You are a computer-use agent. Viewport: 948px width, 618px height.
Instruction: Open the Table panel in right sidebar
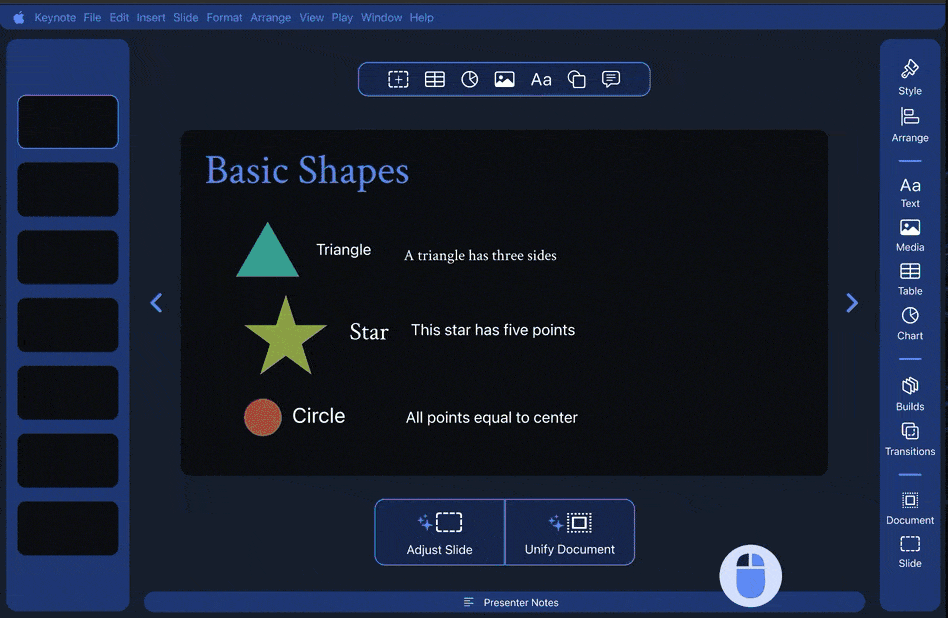point(910,279)
